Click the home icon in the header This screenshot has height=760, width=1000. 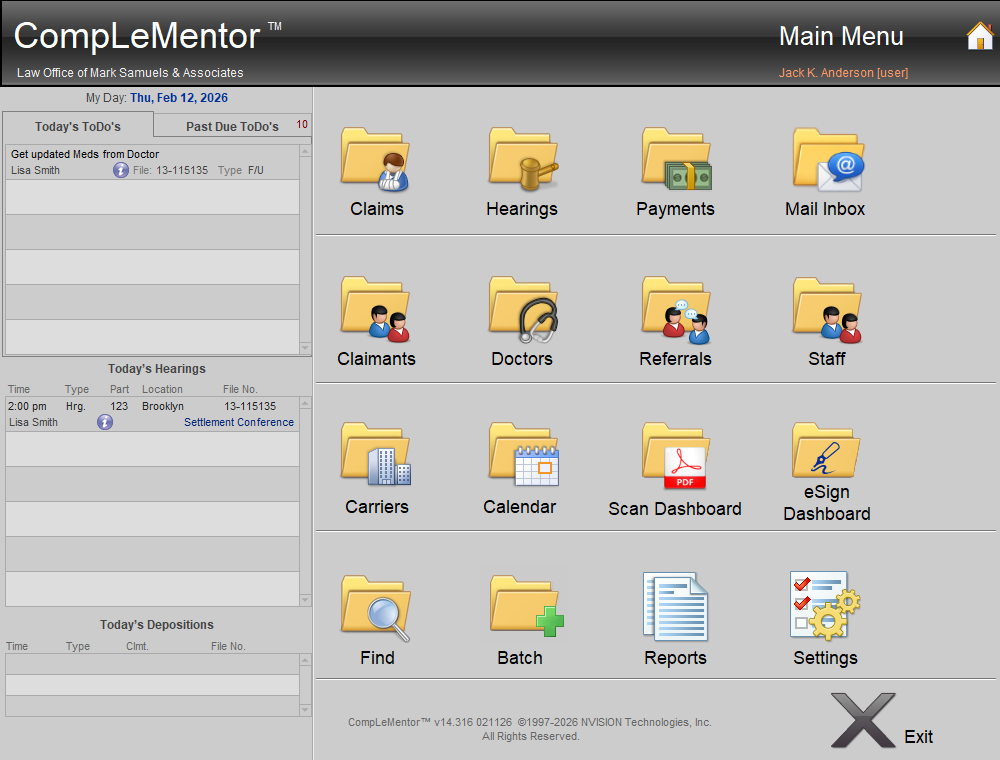click(x=978, y=36)
